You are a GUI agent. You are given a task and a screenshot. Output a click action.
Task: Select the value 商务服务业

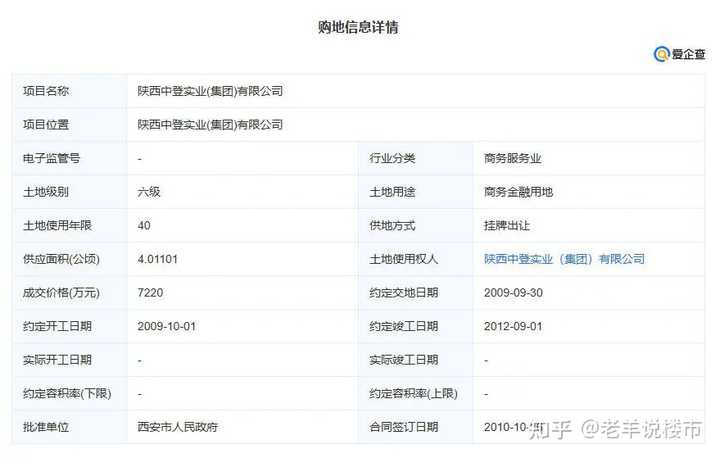[x=512, y=158]
